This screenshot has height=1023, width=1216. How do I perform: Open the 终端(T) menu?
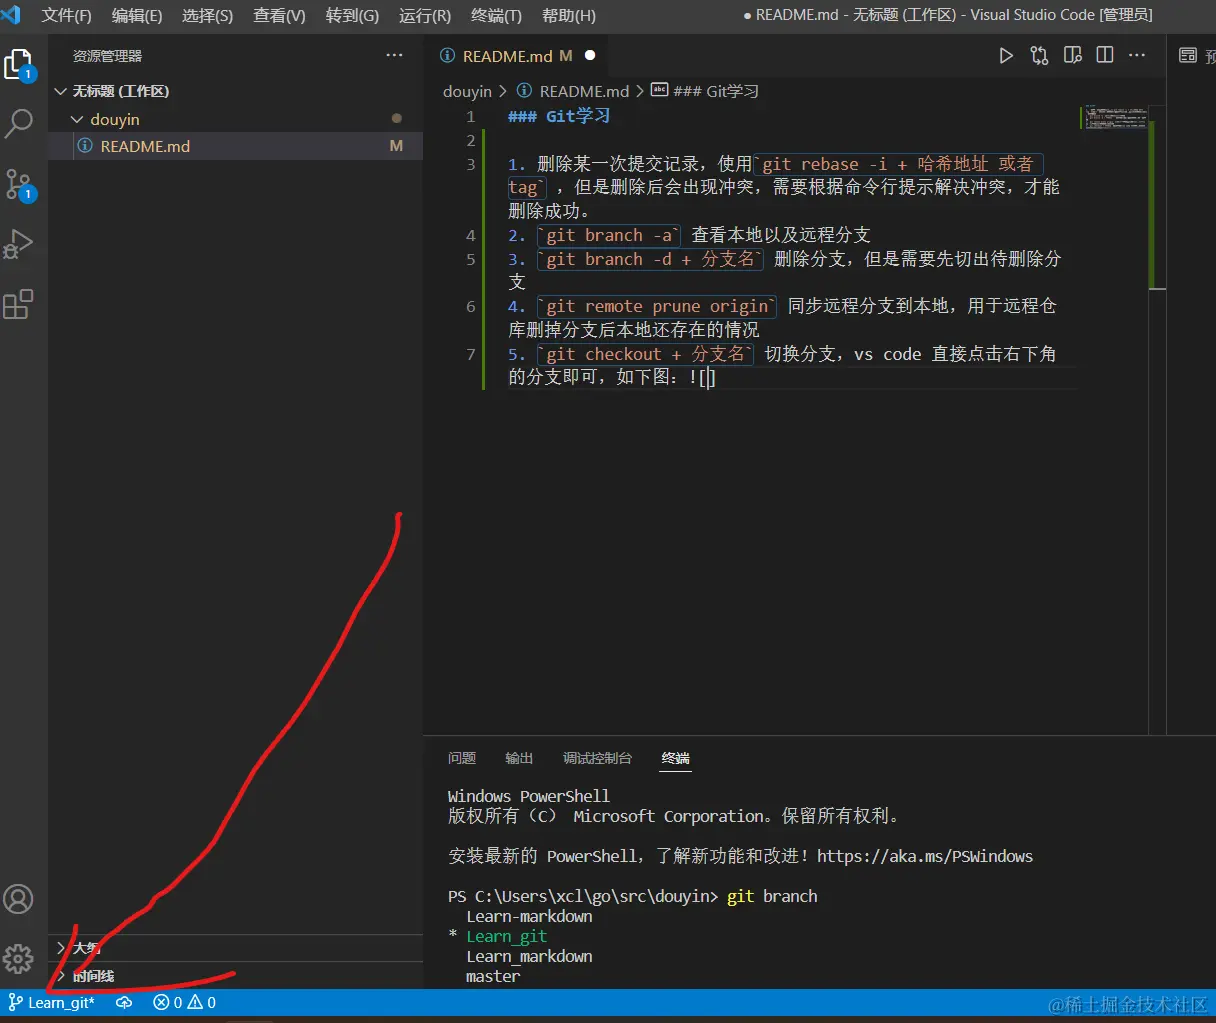point(496,15)
